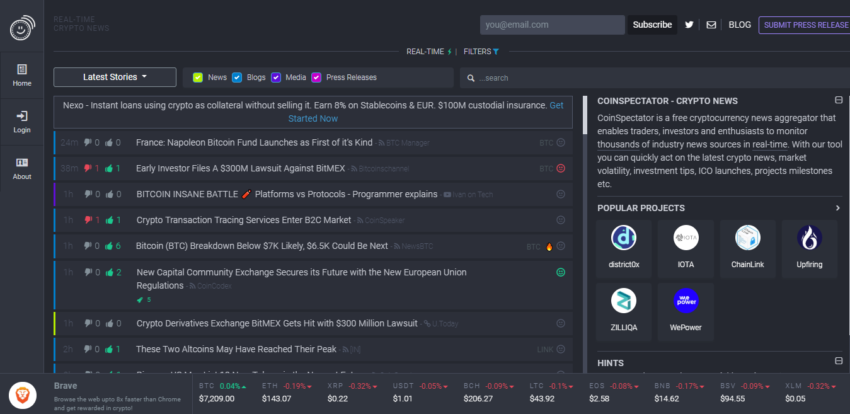
Task: Click the news list vertical scrollbar
Action: 584,115
